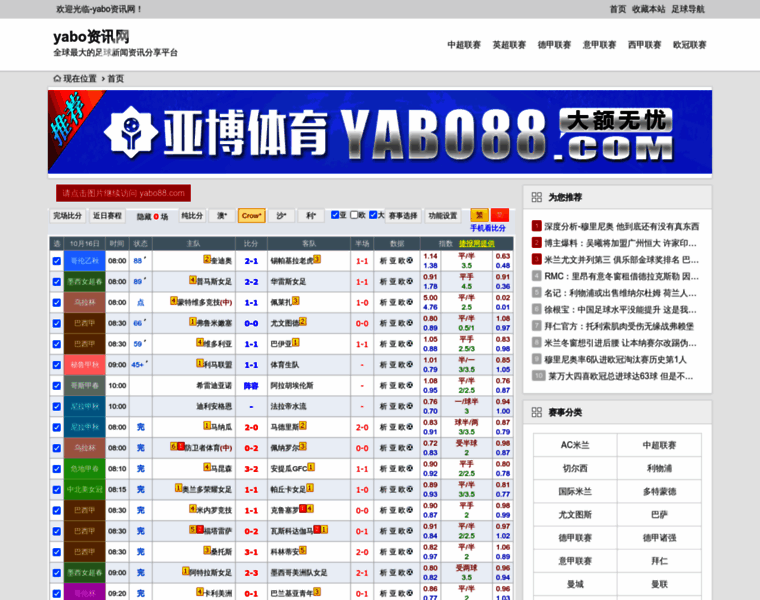Click the soccer ball icon in the 尤文图德 row
The height and width of the screenshot is (600, 760).
click(x=410, y=323)
